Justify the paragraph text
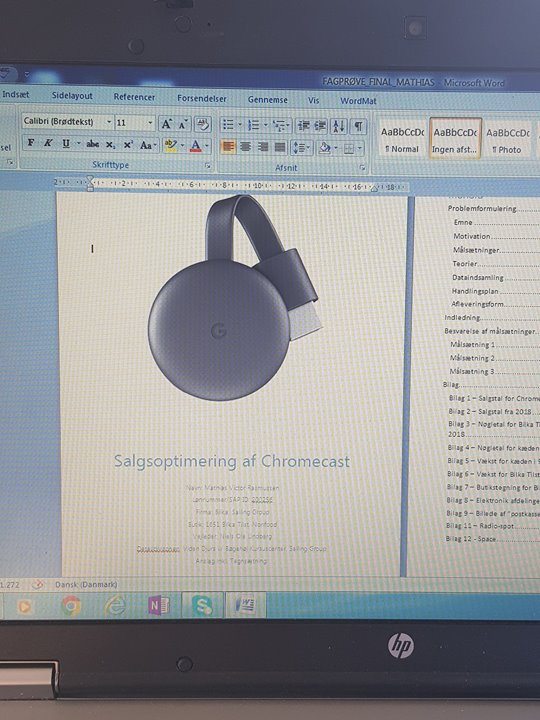The image size is (540, 720). (280, 147)
